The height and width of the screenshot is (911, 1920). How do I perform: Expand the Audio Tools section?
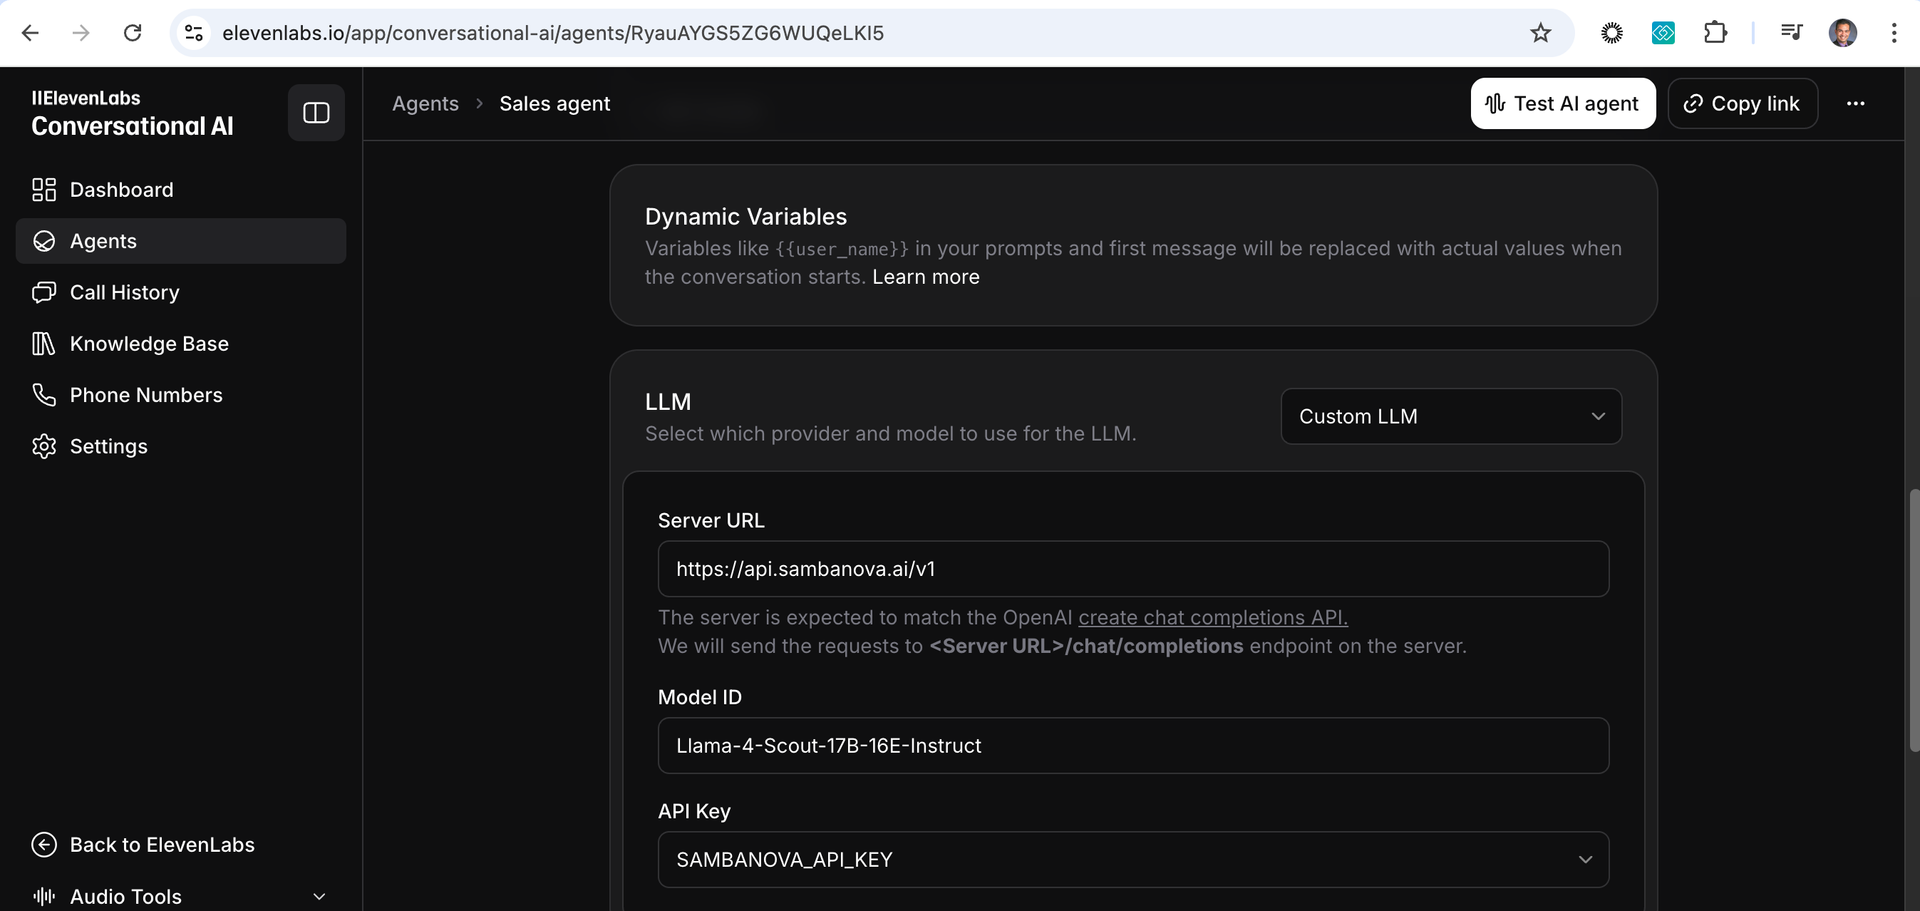click(x=181, y=896)
